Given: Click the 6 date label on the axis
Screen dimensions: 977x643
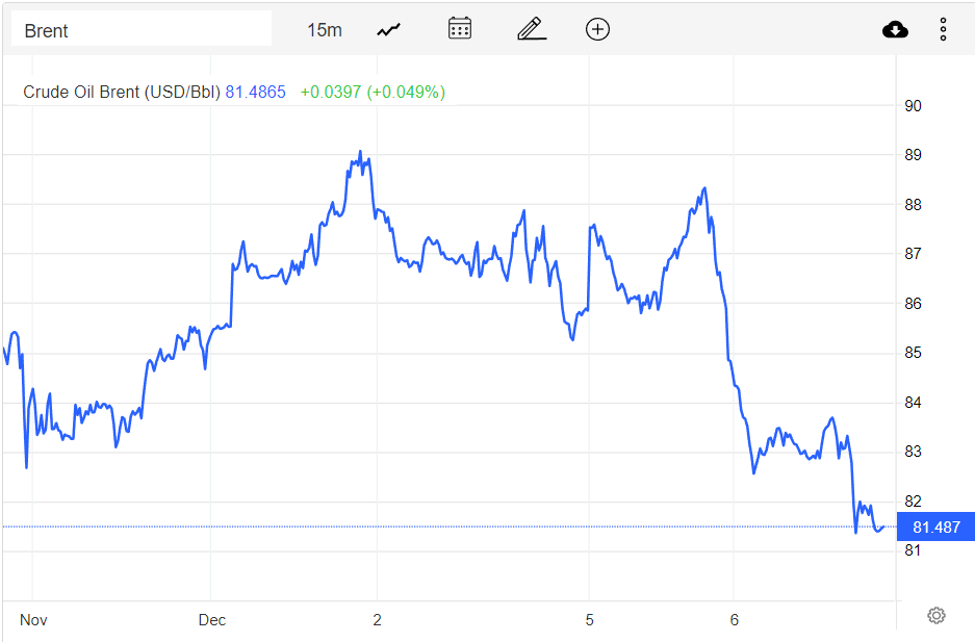Looking at the screenshot, I should [737, 620].
